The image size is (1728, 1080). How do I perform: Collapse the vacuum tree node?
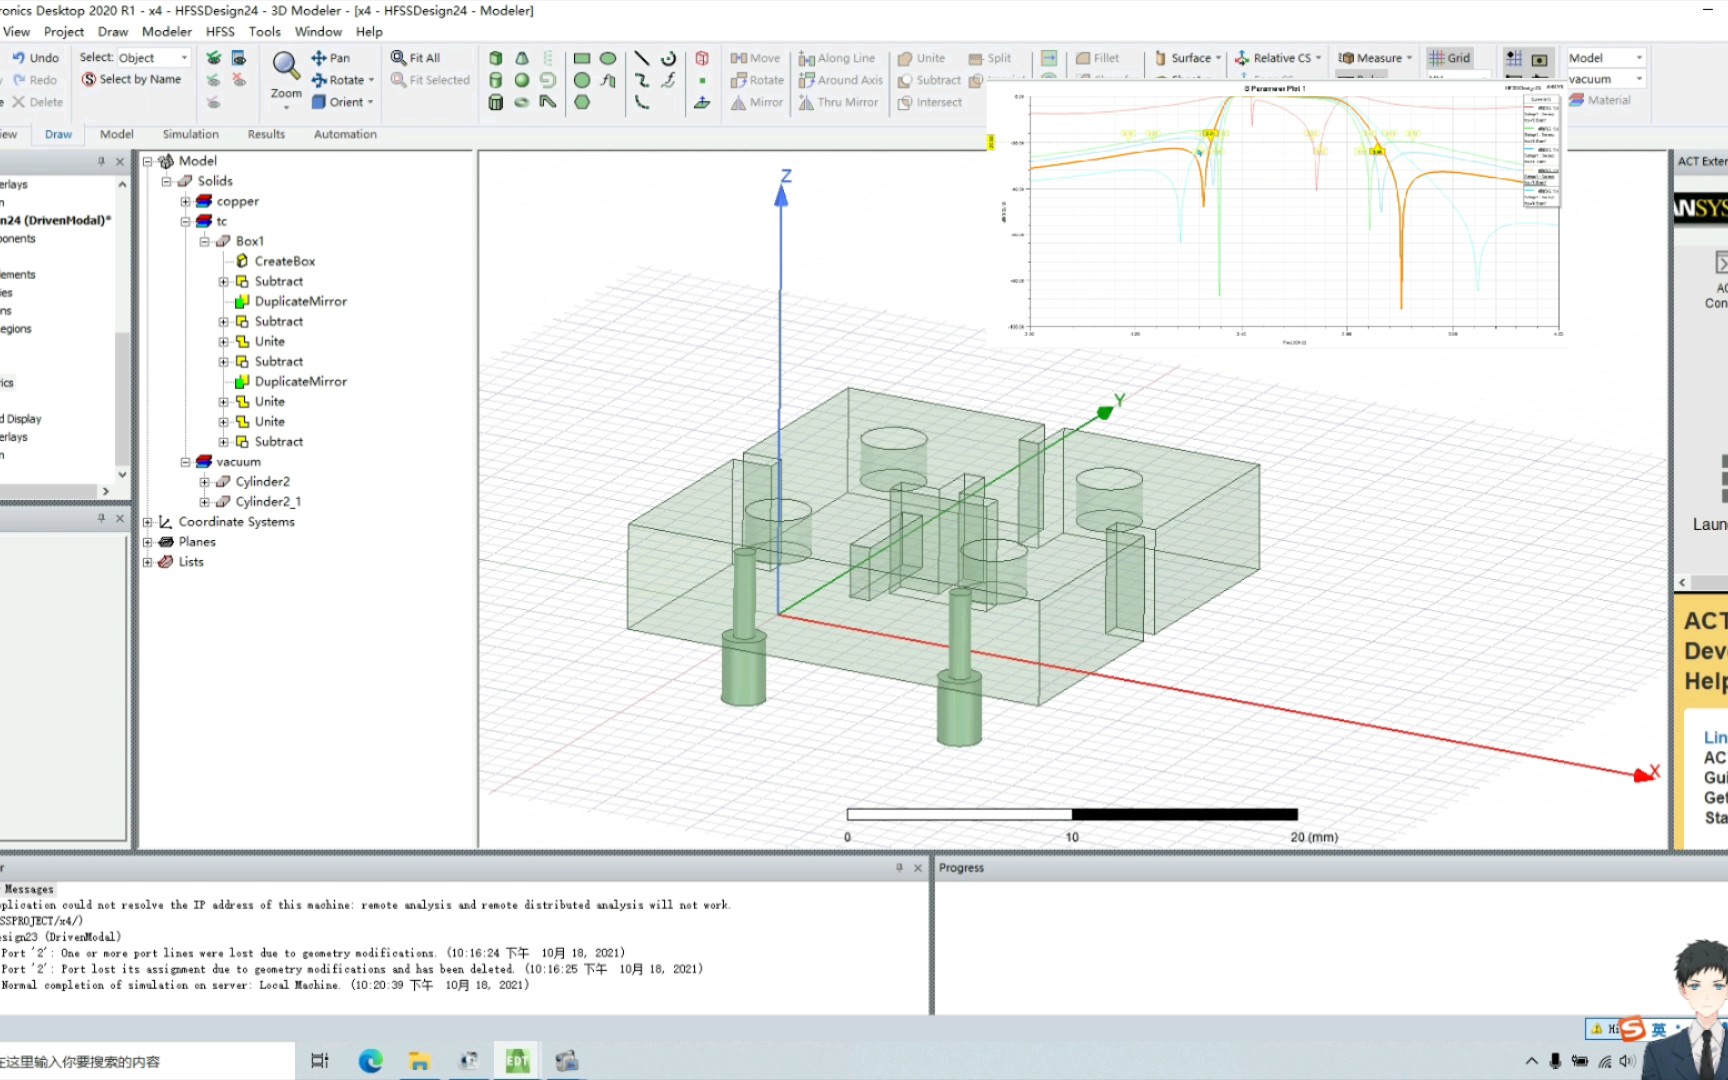185,462
